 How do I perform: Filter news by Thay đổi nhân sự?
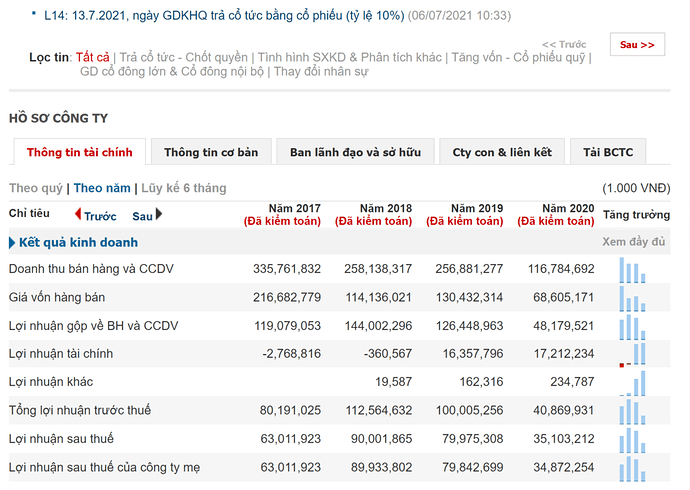click(x=321, y=72)
